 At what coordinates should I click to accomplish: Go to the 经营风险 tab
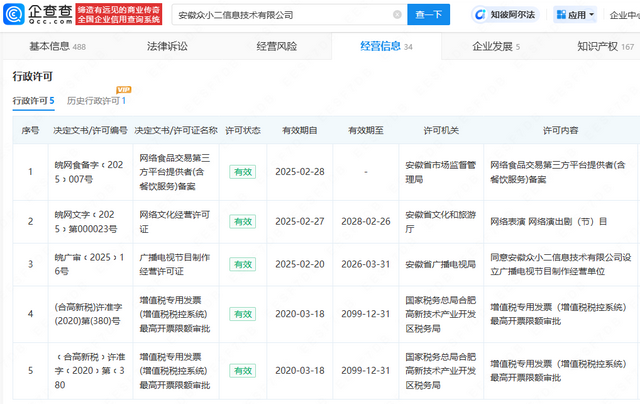tap(276, 46)
